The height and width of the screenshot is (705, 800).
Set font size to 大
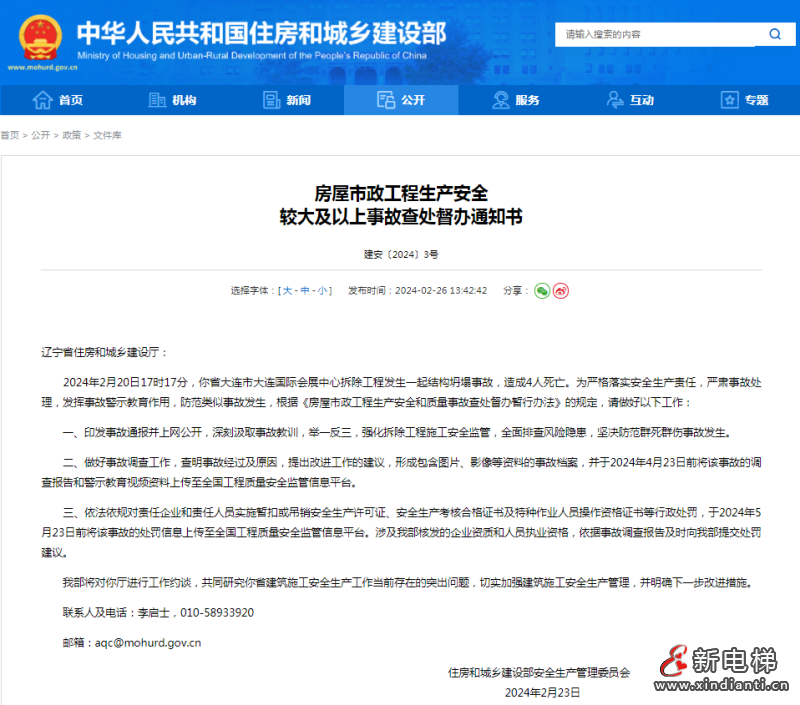tap(290, 290)
